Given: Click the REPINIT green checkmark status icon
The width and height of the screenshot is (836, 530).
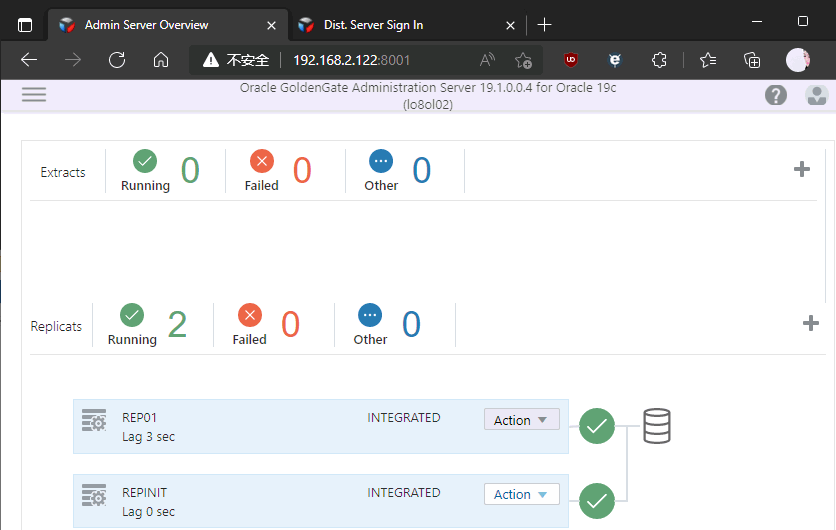Looking at the screenshot, I should click(597, 498).
